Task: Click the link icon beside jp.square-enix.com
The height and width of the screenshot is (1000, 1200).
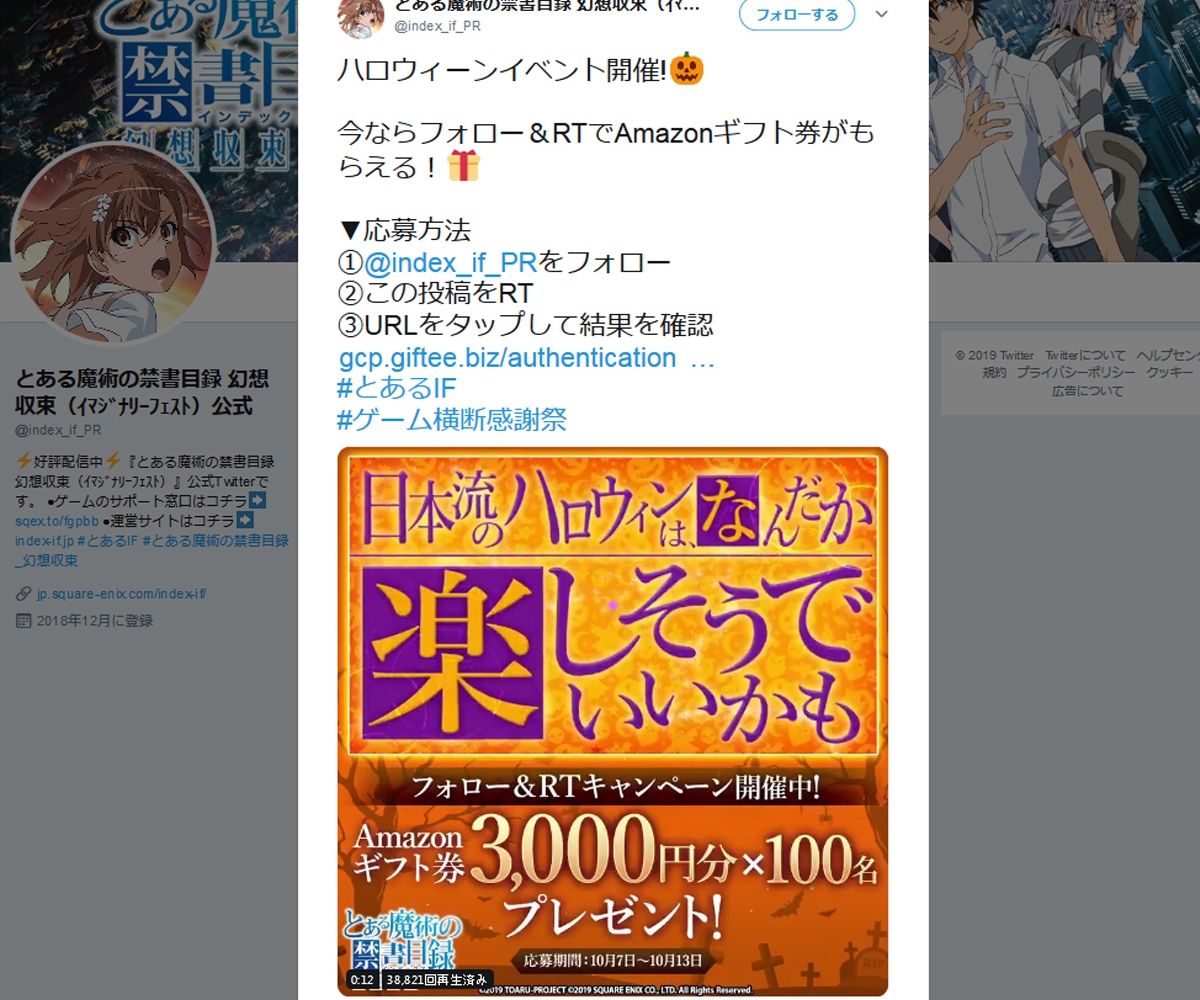Action: 24,594
